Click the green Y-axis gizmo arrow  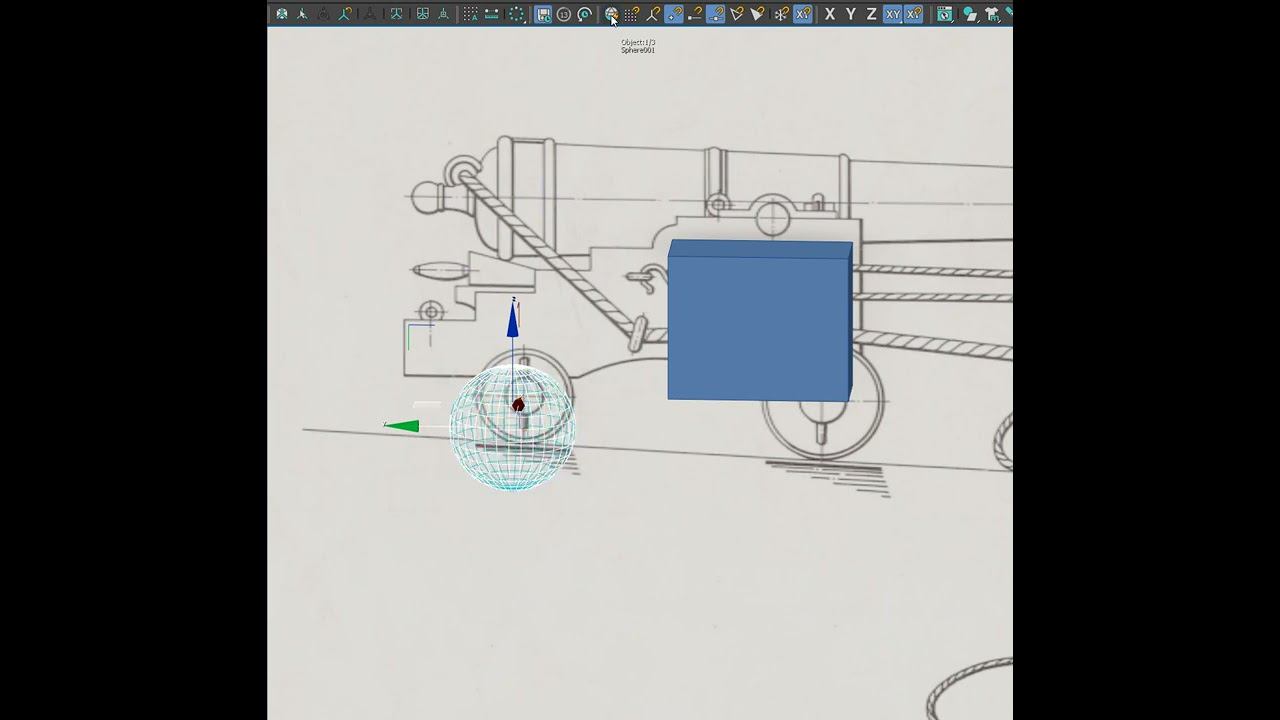(402, 426)
